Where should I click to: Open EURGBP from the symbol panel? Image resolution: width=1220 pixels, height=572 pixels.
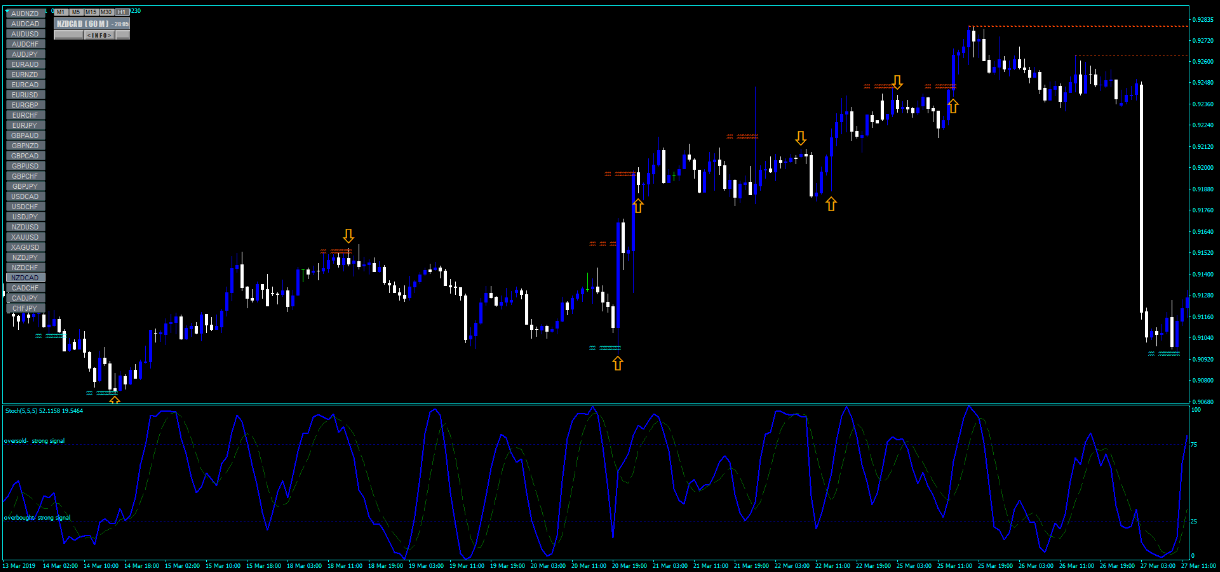pyautogui.click(x=25, y=105)
